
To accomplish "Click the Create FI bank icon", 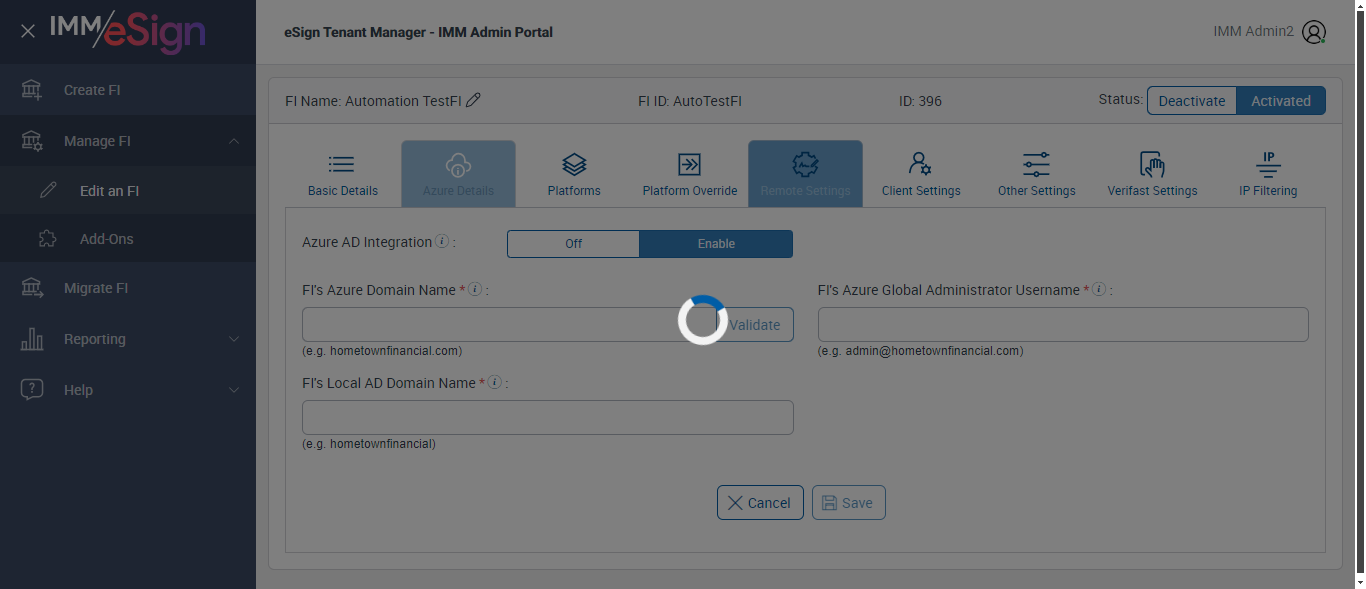I will click(32, 90).
